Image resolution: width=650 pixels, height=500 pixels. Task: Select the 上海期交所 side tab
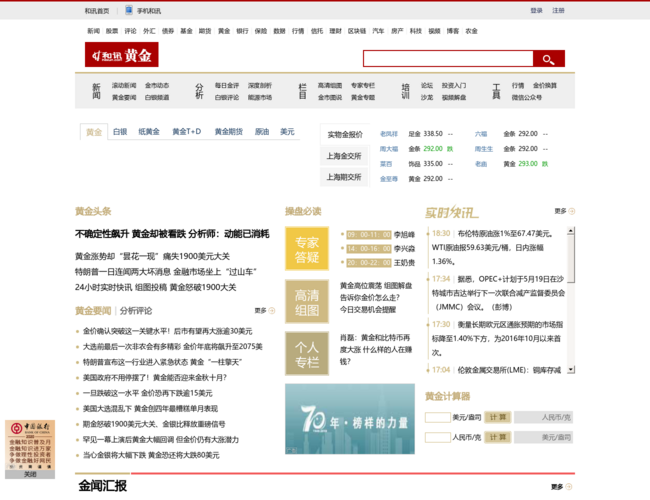click(x=344, y=177)
